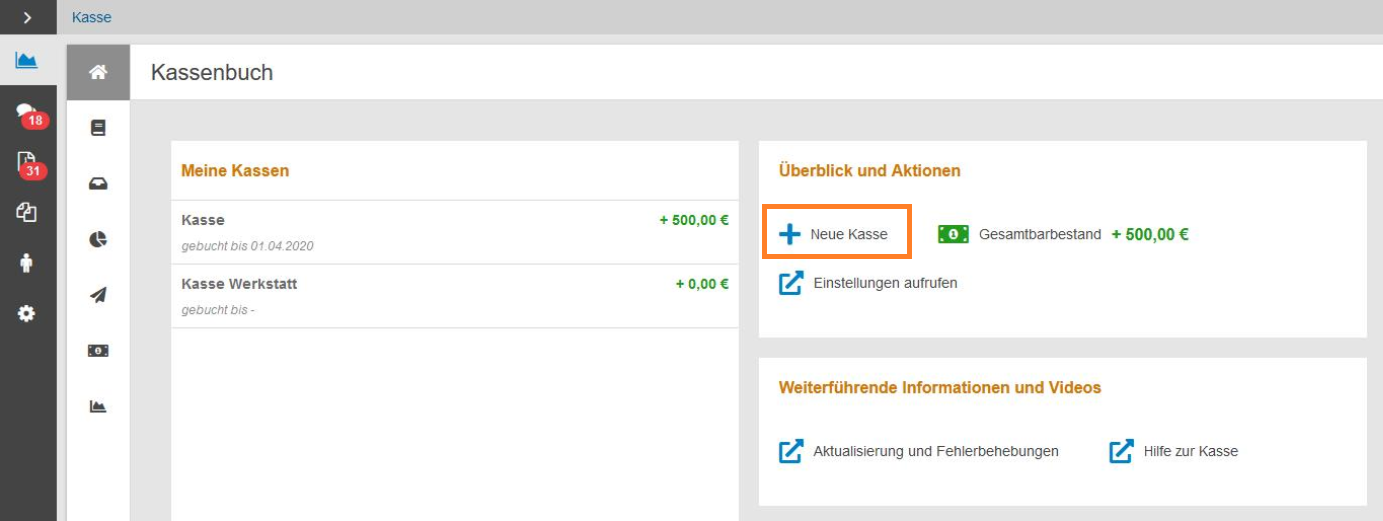Image resolution: width=1383 pixels, height=521 pixels.
Task: Select the Kasse entry with 500,00 €
Action: (455, 232)
